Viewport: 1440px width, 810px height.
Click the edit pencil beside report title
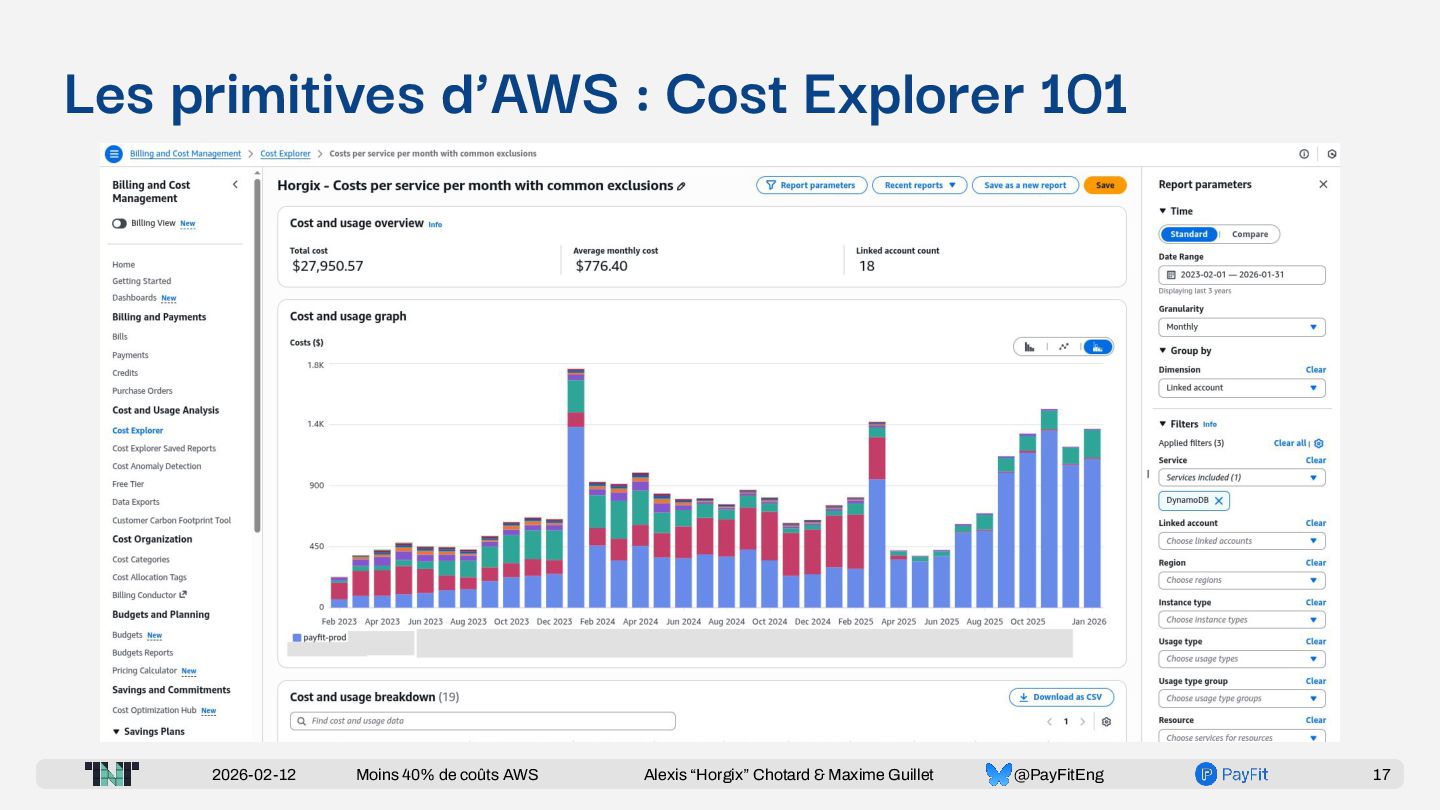tap(681, 186)
